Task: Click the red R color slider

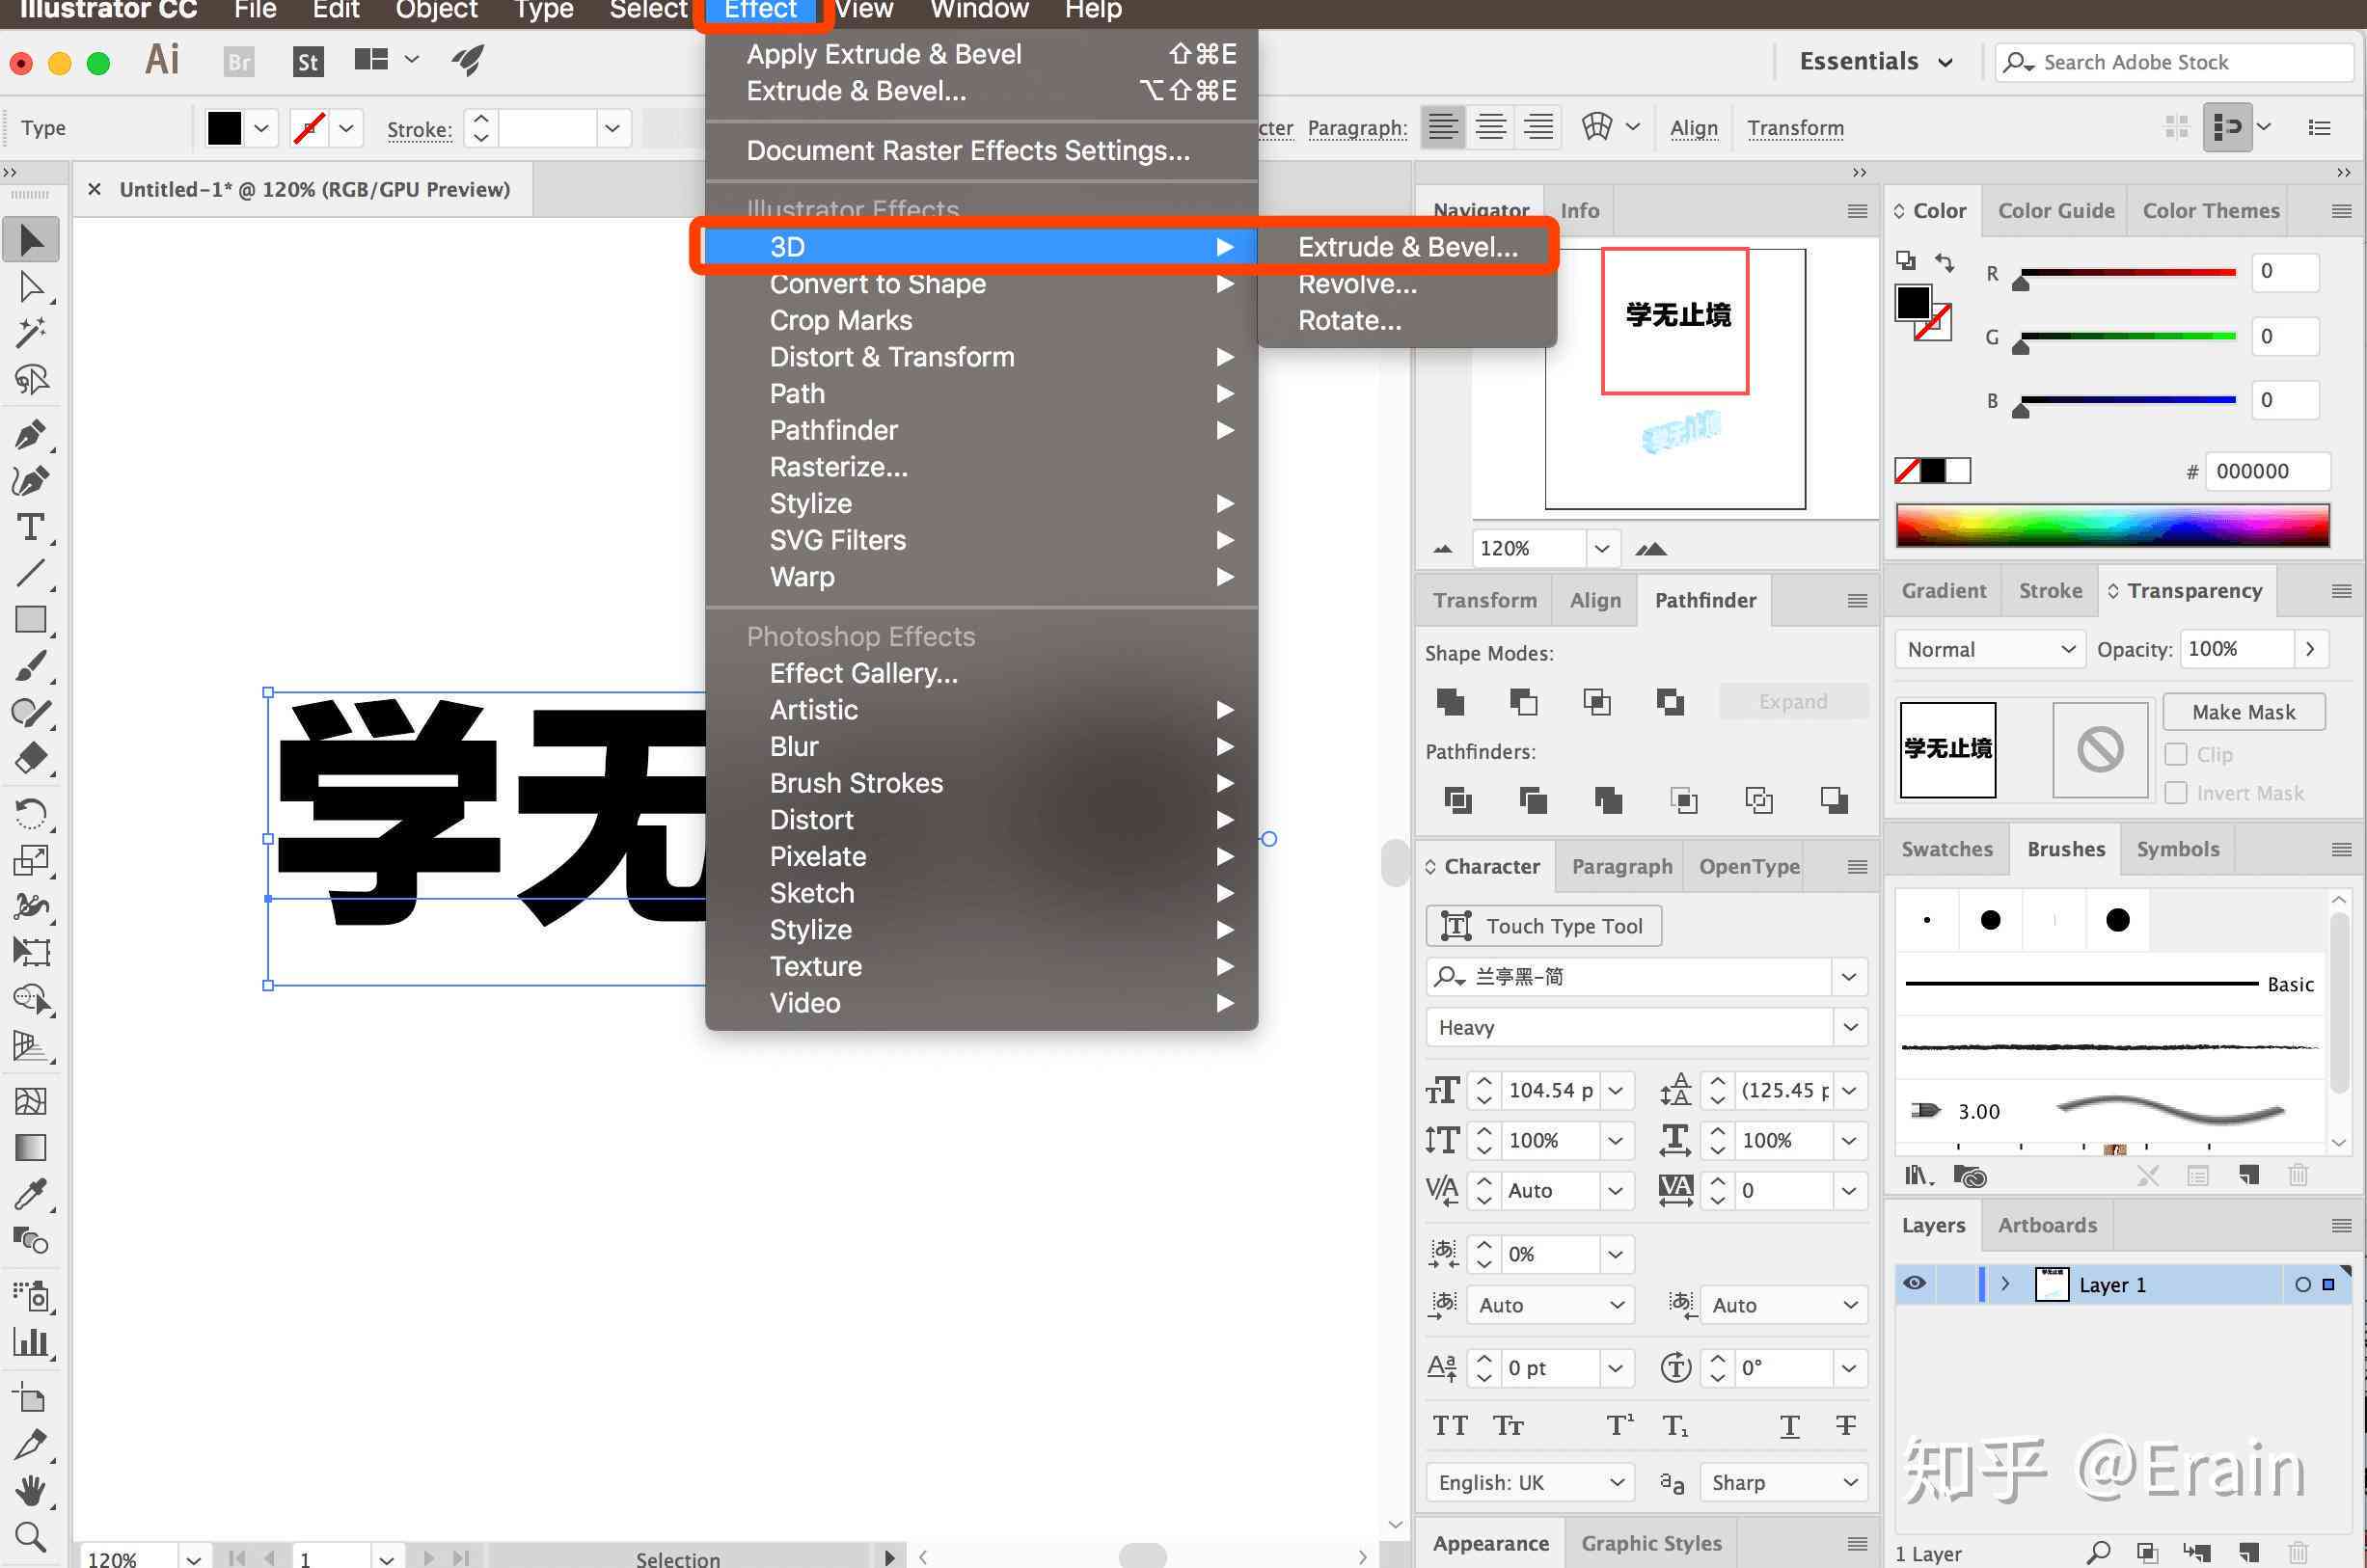Action: 2127,272
